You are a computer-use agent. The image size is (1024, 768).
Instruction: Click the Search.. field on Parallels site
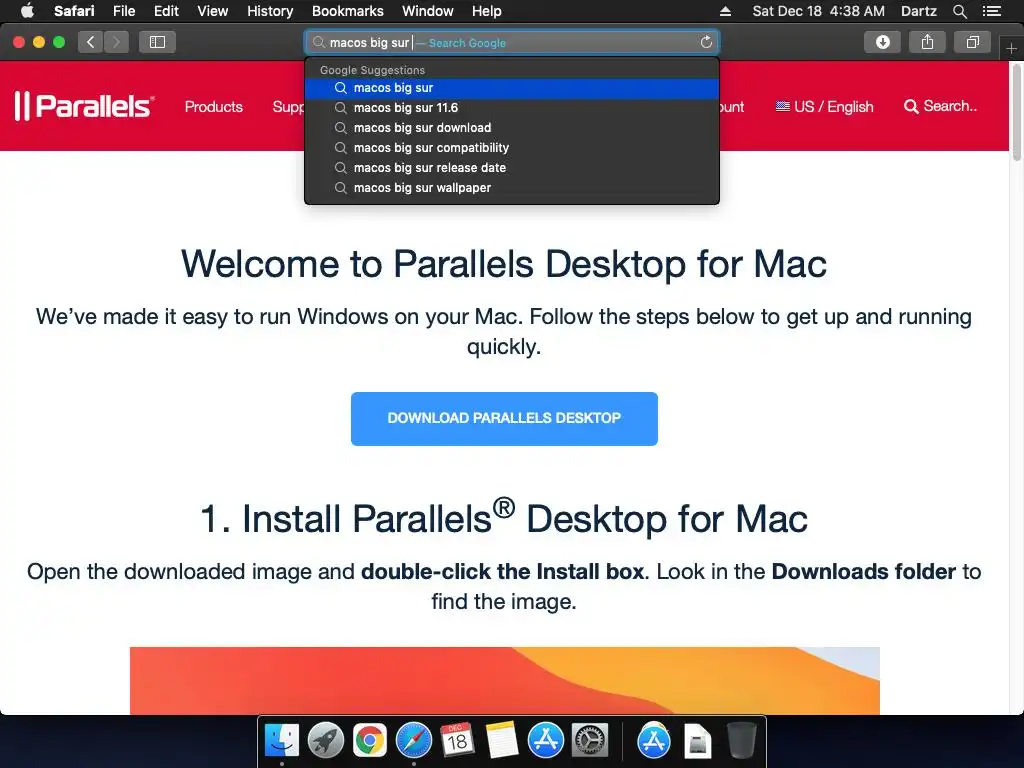click(950, 106)
